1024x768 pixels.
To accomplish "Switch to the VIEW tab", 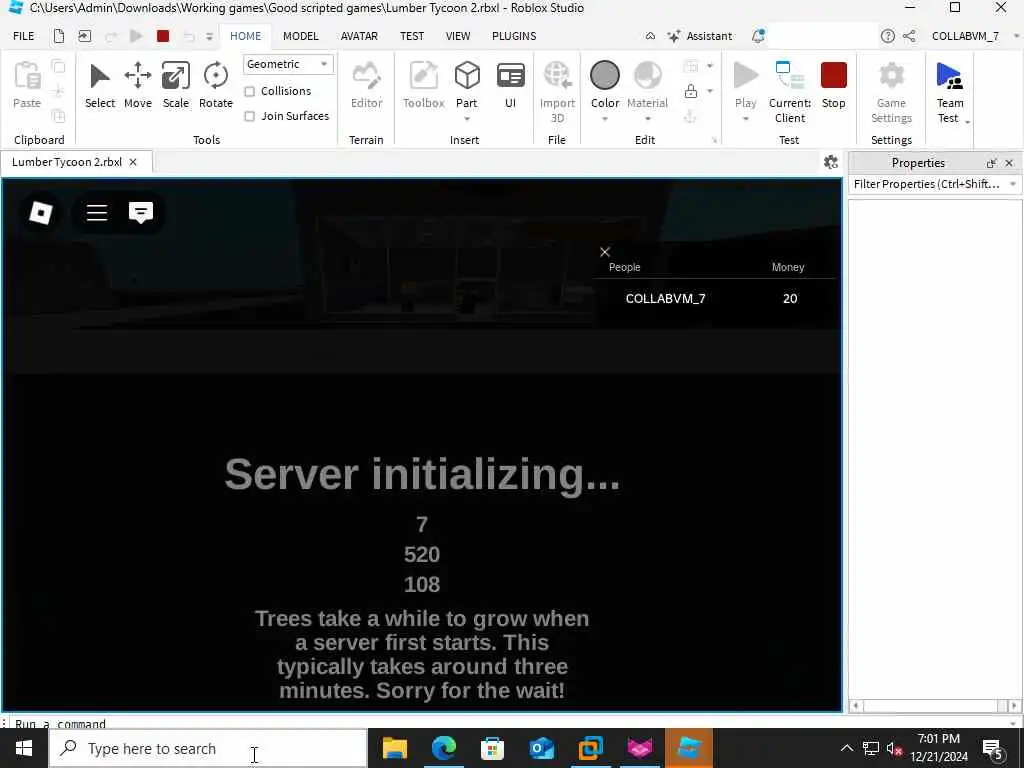I will [x=458, y=36].
